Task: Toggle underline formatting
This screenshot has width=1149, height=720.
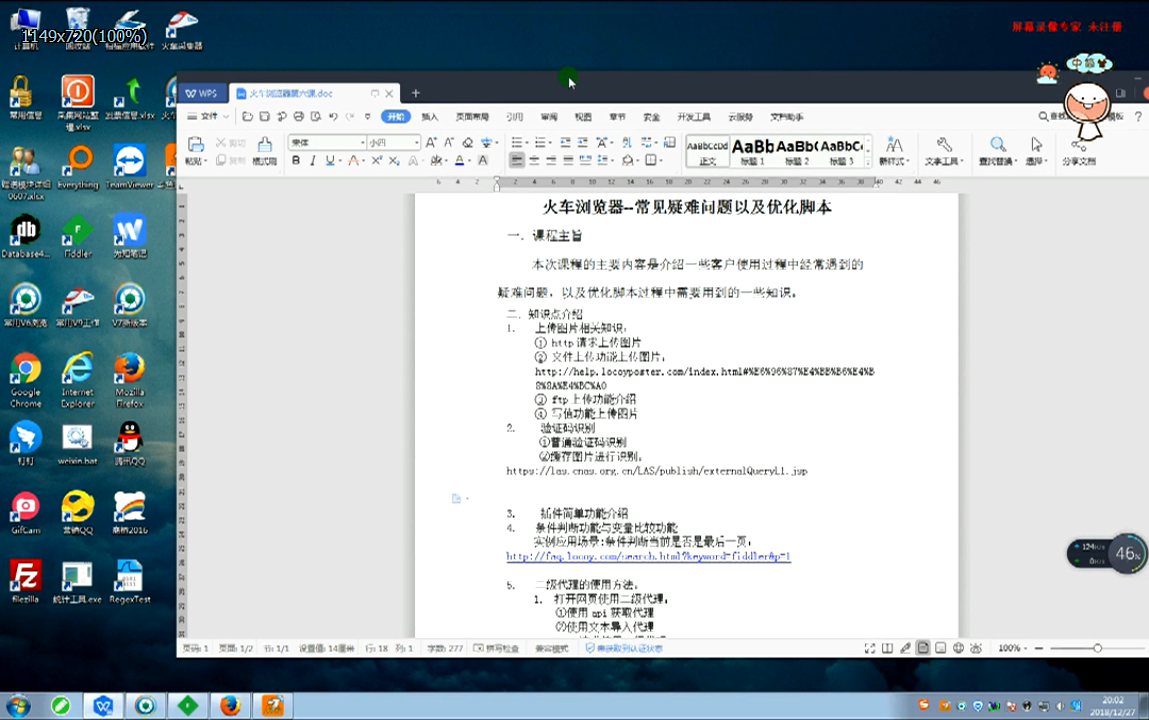Action: point(330,160)
